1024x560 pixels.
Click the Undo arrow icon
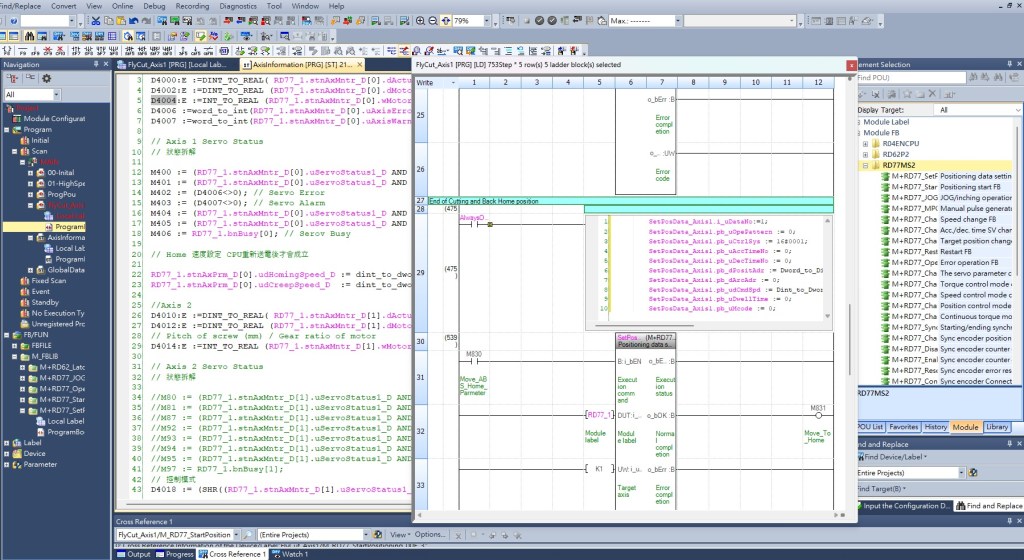pos(134,21)
